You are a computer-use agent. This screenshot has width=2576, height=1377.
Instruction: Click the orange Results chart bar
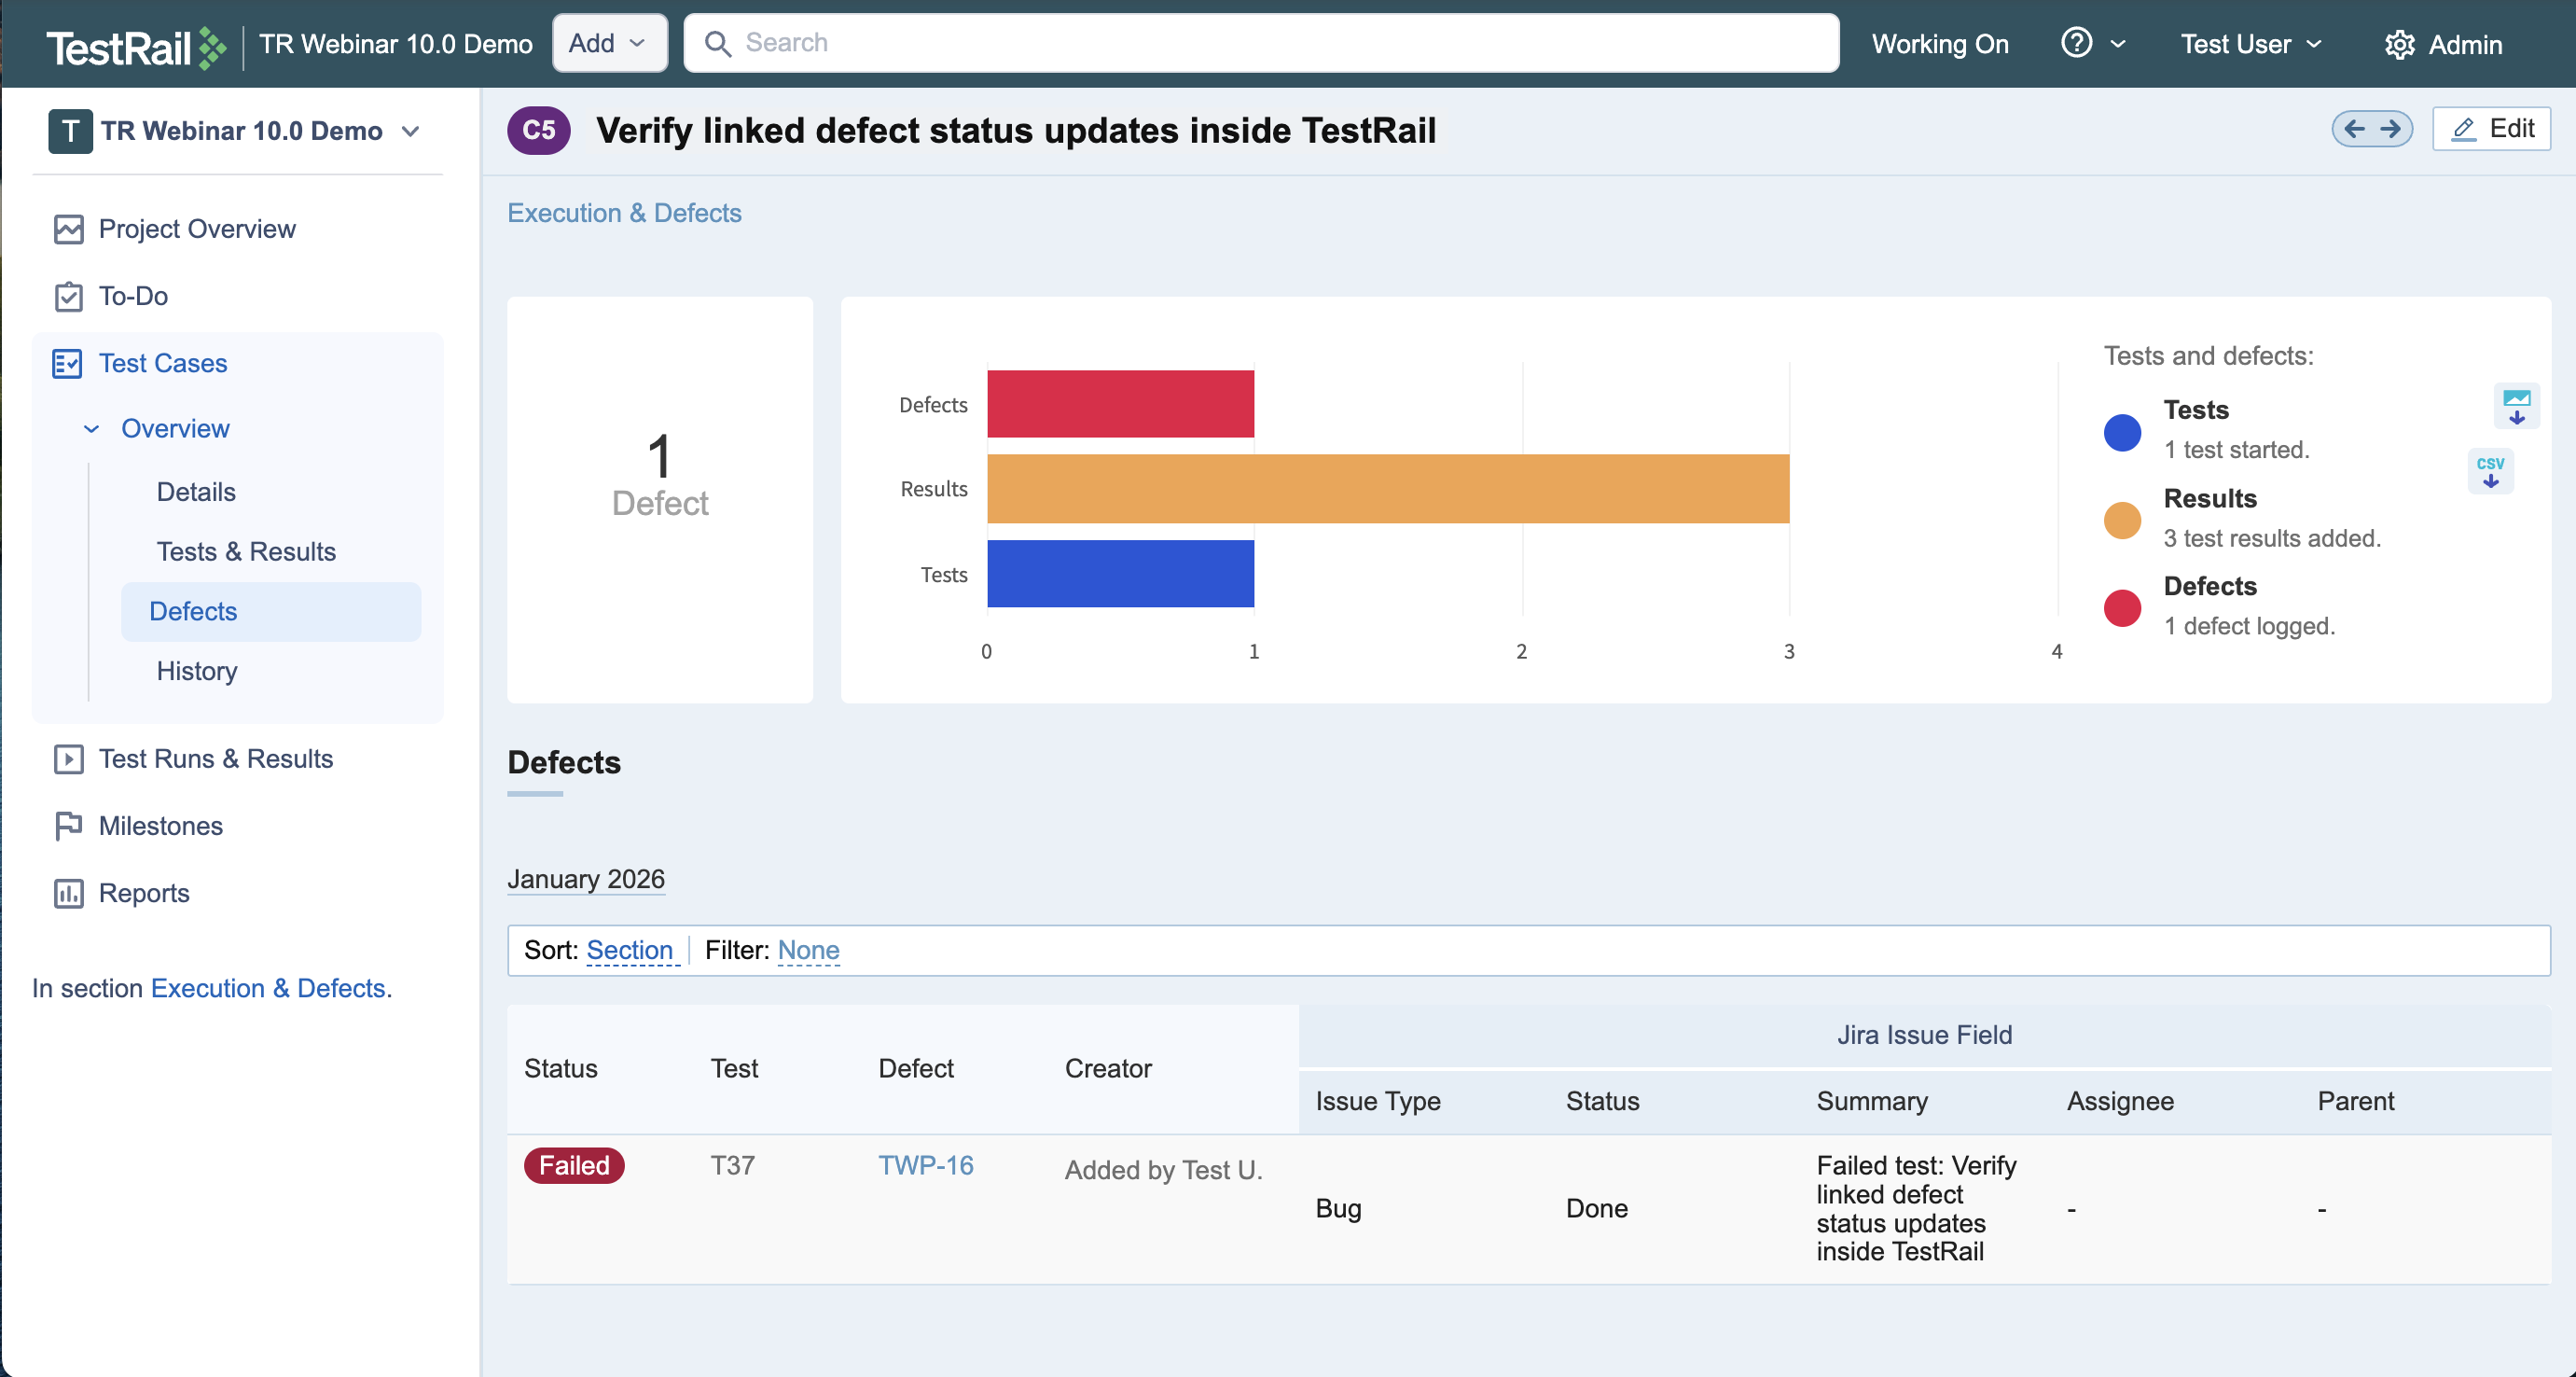(1388, 489)
